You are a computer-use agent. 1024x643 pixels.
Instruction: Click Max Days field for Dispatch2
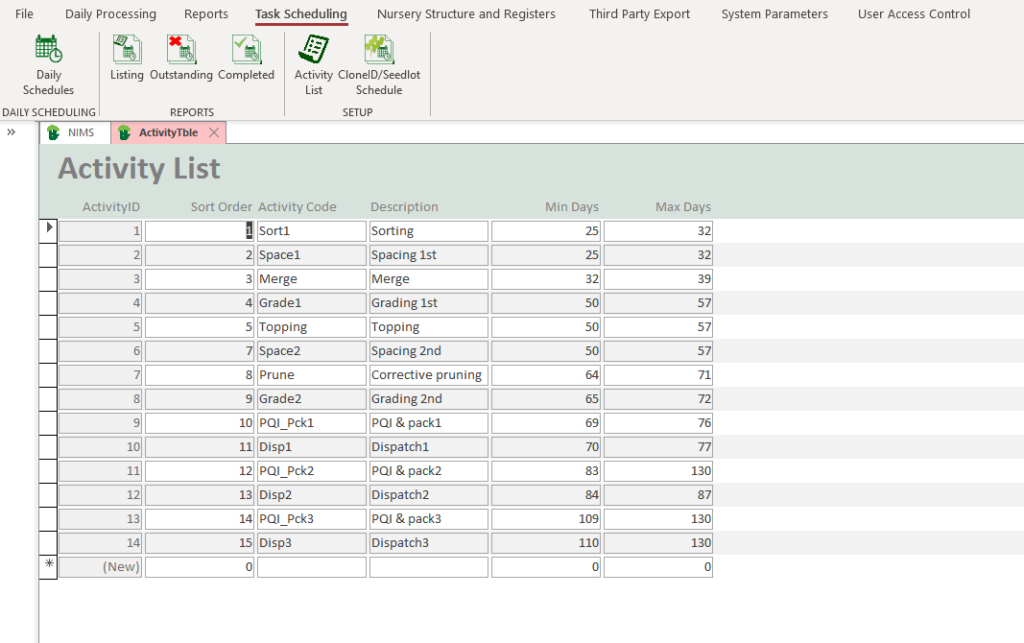pos(657,495)
